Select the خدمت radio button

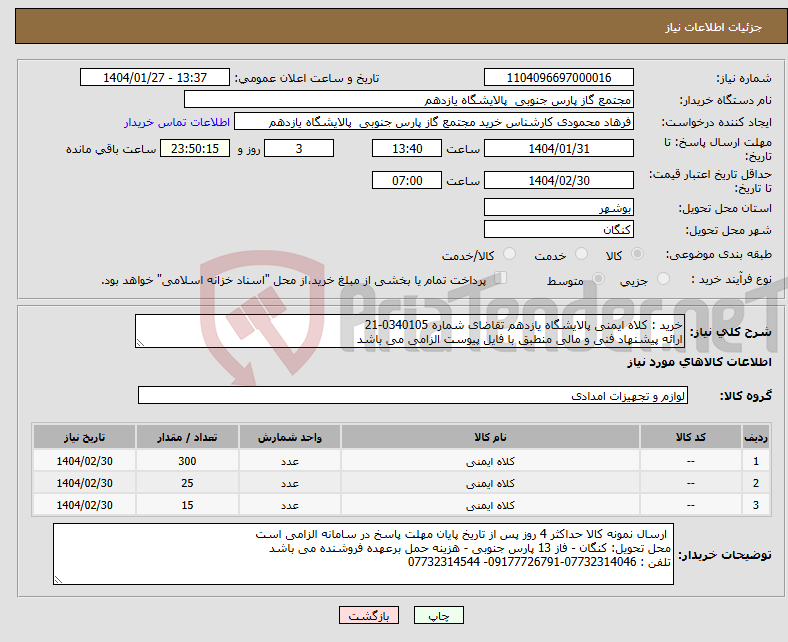coord(581,254)
